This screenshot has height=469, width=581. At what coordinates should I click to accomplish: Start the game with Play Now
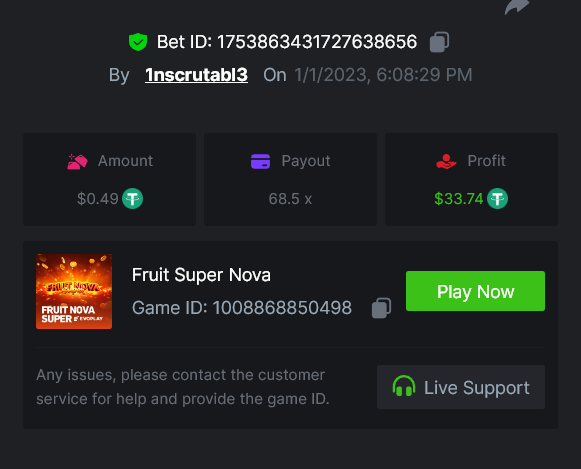pos(475,291)
